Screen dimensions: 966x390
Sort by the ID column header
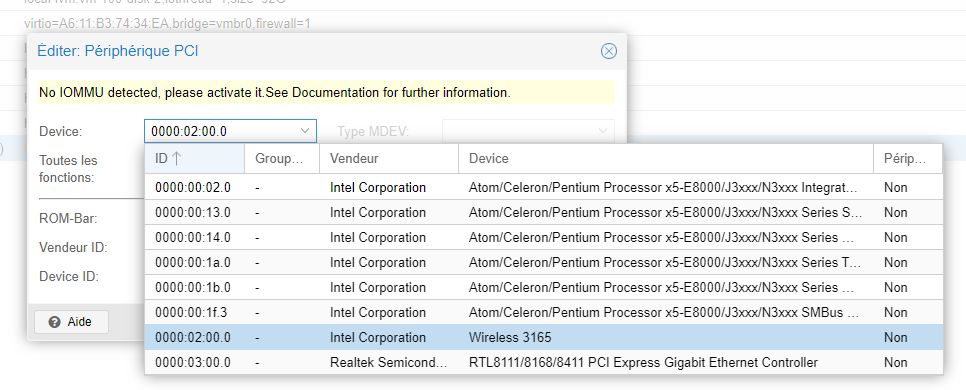coord(195,158)
